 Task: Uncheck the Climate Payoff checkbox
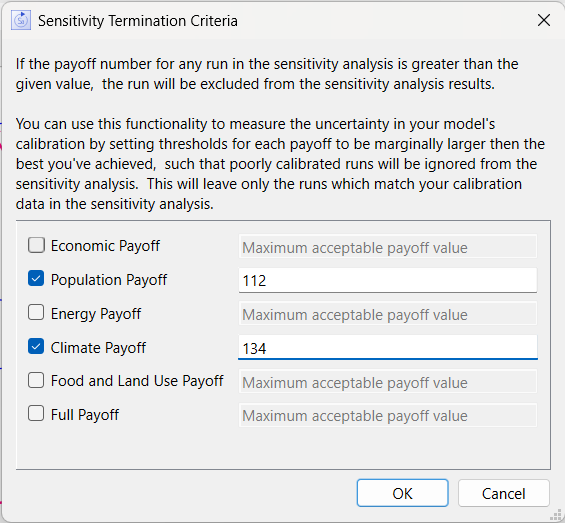36,346
